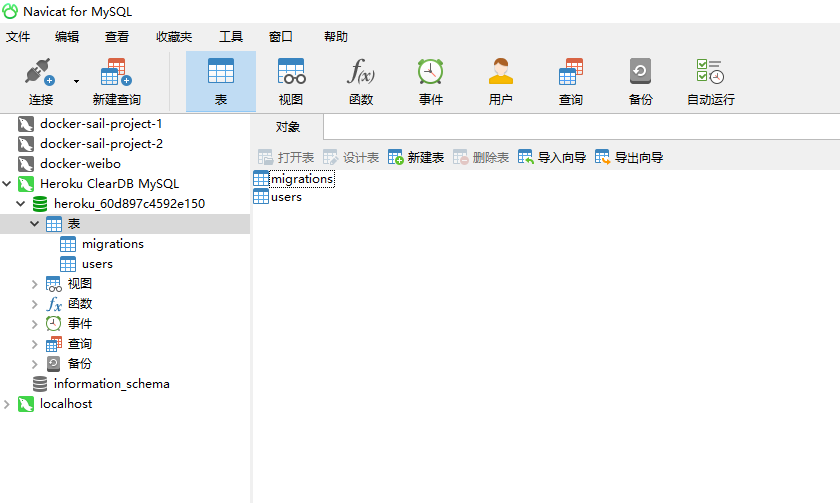840x503 pixels.
Task: Click the 用户 (User) toolbar icon
Action: [500, 71]
